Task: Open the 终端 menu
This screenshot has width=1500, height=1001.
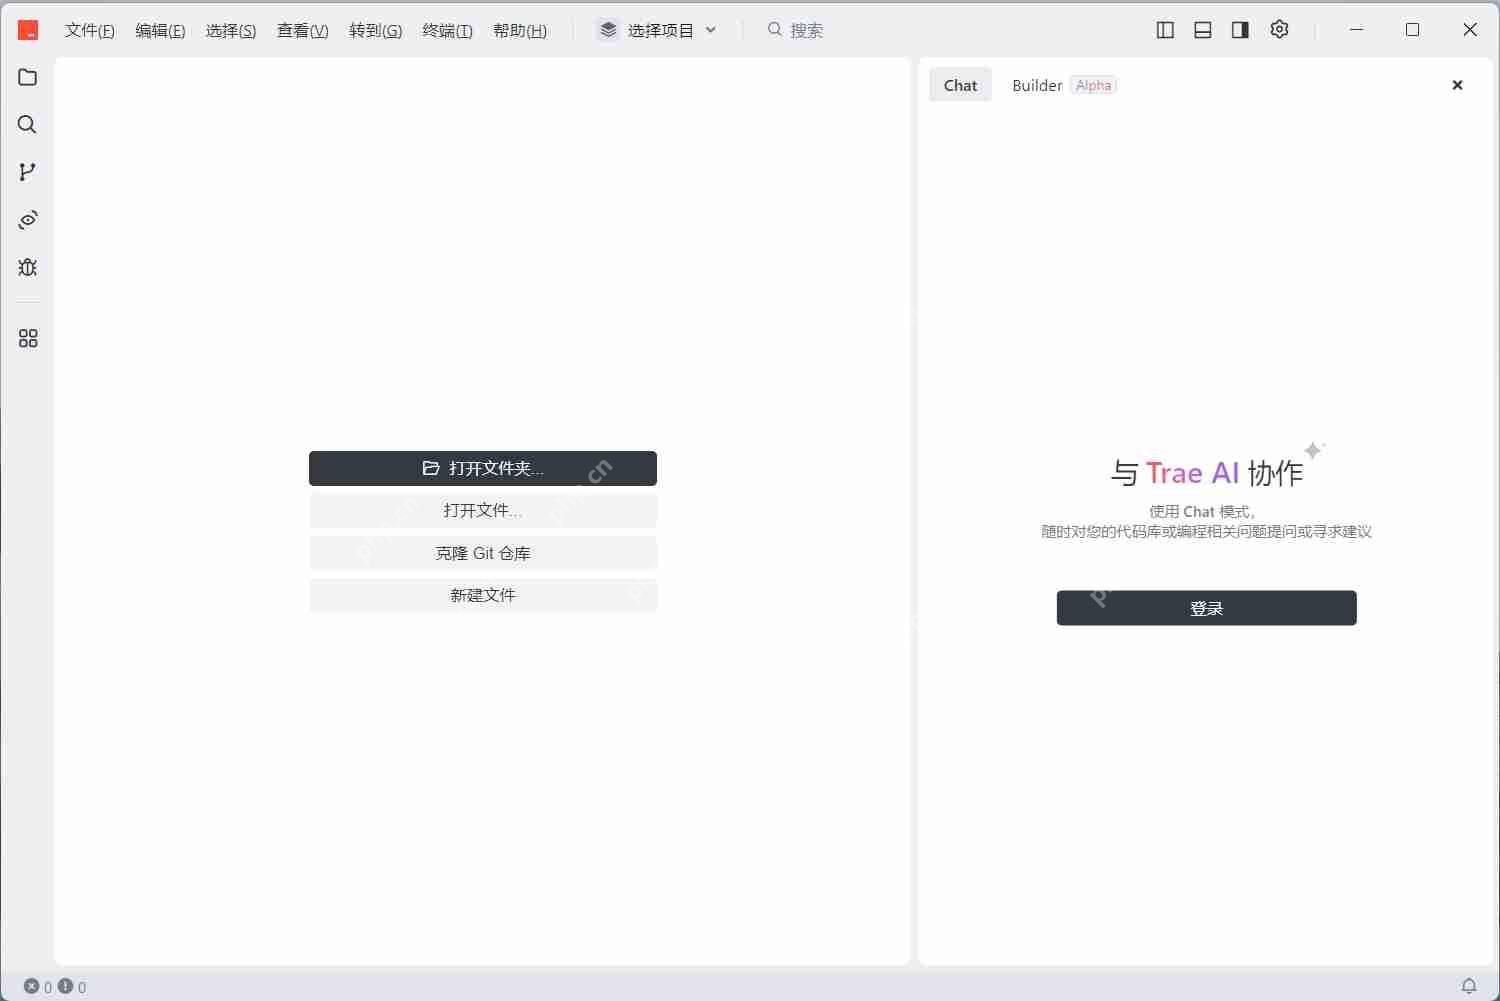Action: click(447, 30)
